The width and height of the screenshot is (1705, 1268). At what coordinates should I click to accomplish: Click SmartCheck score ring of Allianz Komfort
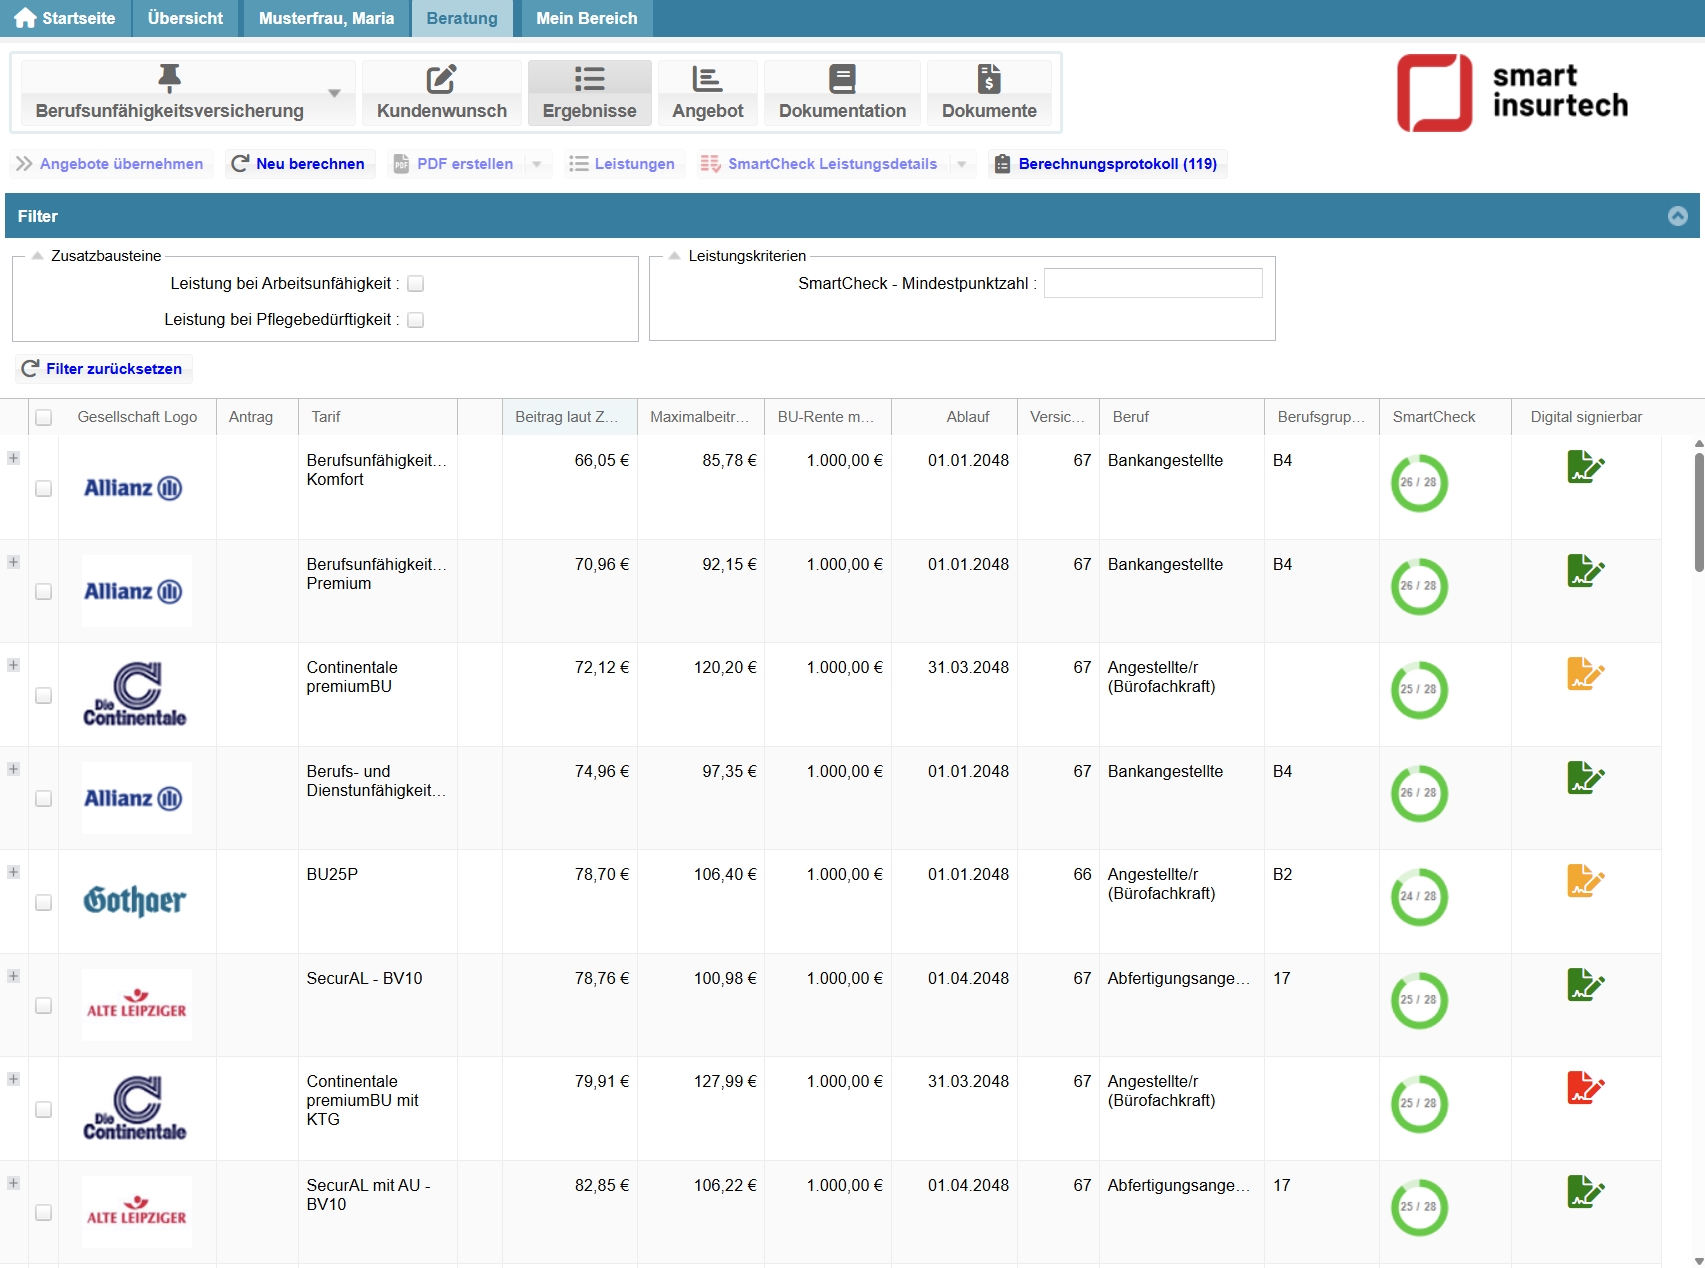pyautogui.click(x=1418, y=483)
